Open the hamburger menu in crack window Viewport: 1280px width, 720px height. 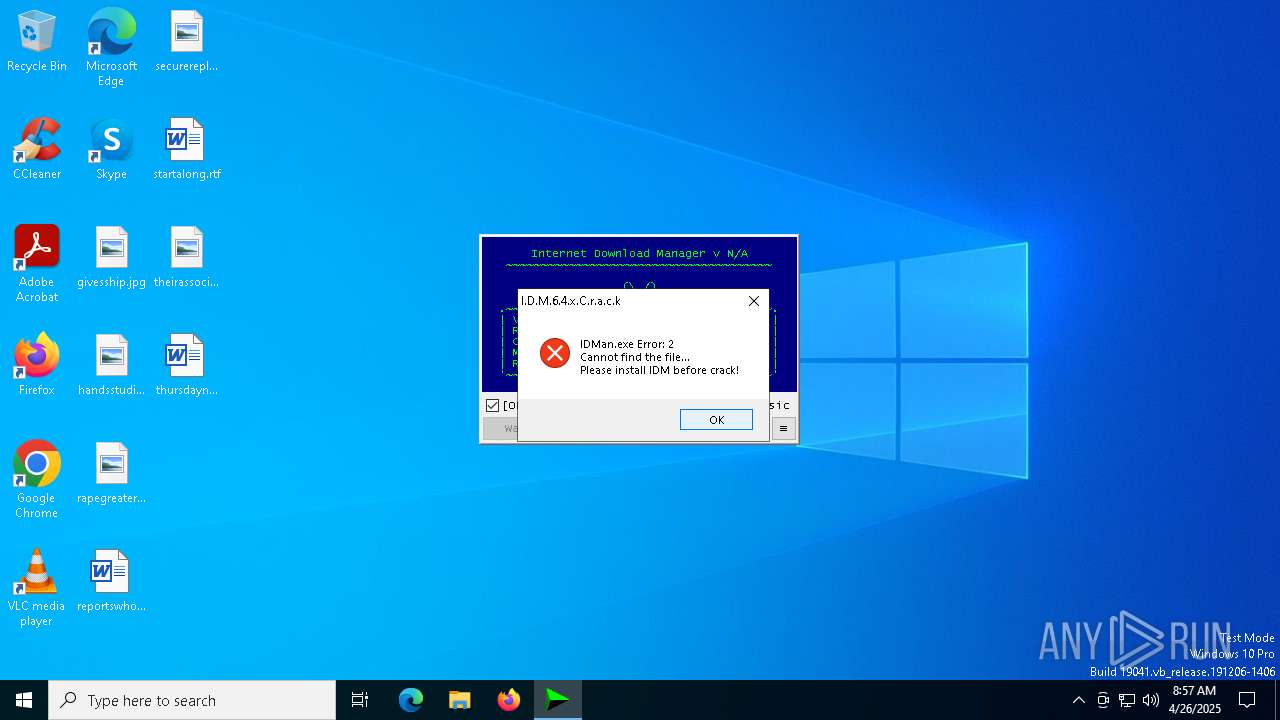(x=783, y=428)
